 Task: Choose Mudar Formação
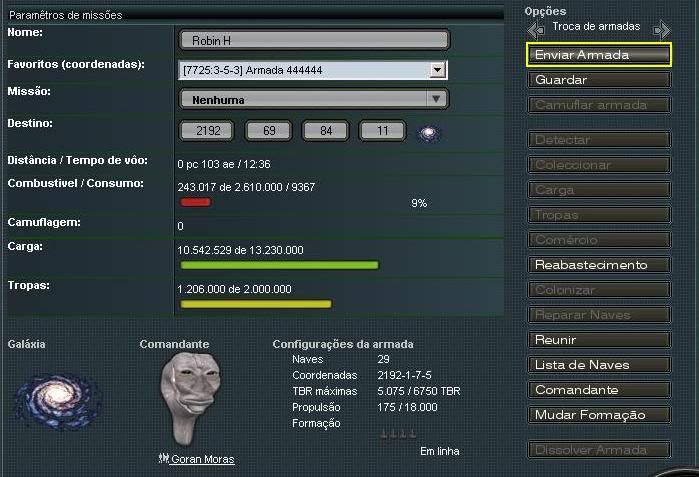click(599, 415)
